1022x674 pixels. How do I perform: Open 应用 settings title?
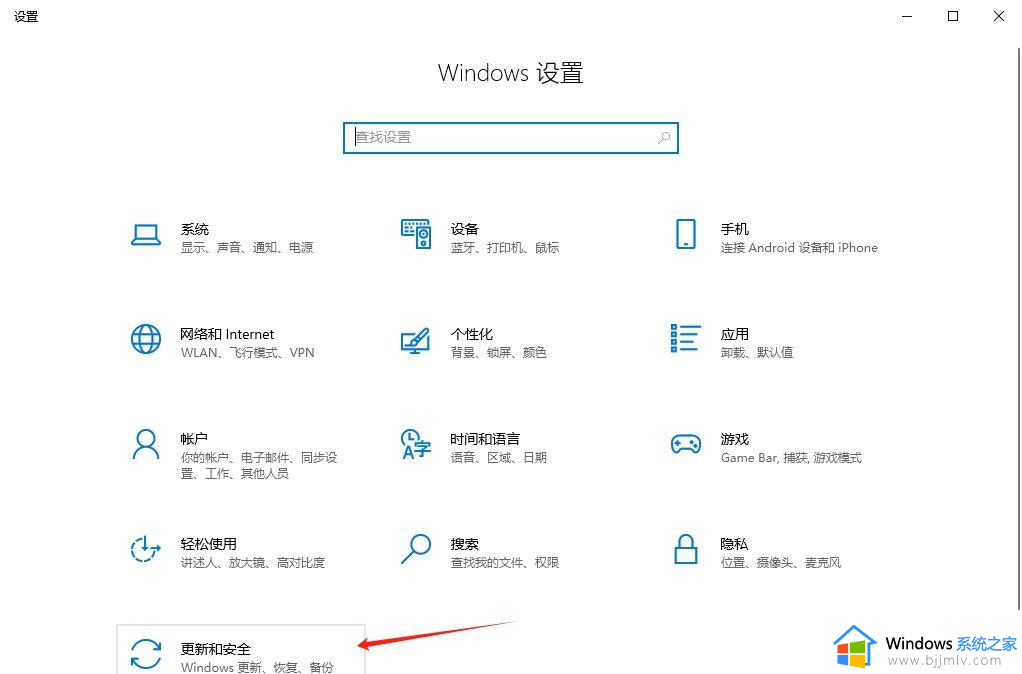735,334
